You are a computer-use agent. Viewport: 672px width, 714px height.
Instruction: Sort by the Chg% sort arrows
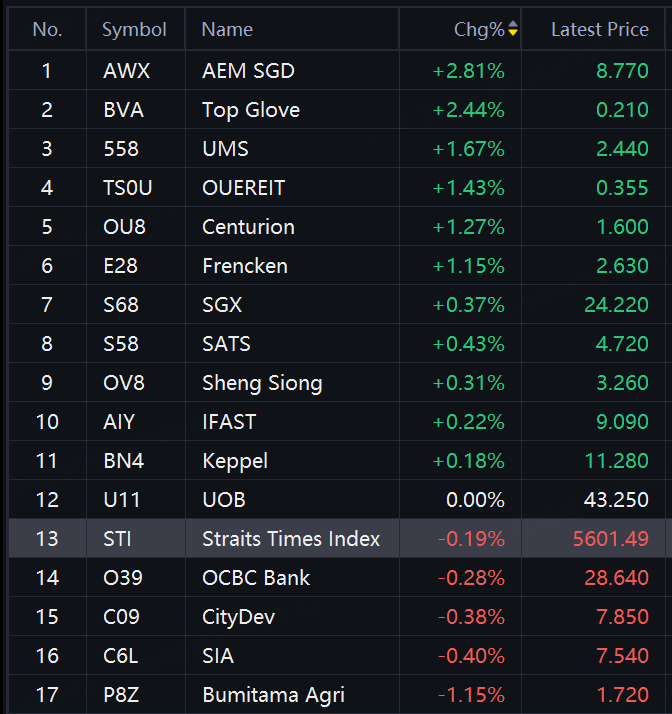tap(513, 28)
